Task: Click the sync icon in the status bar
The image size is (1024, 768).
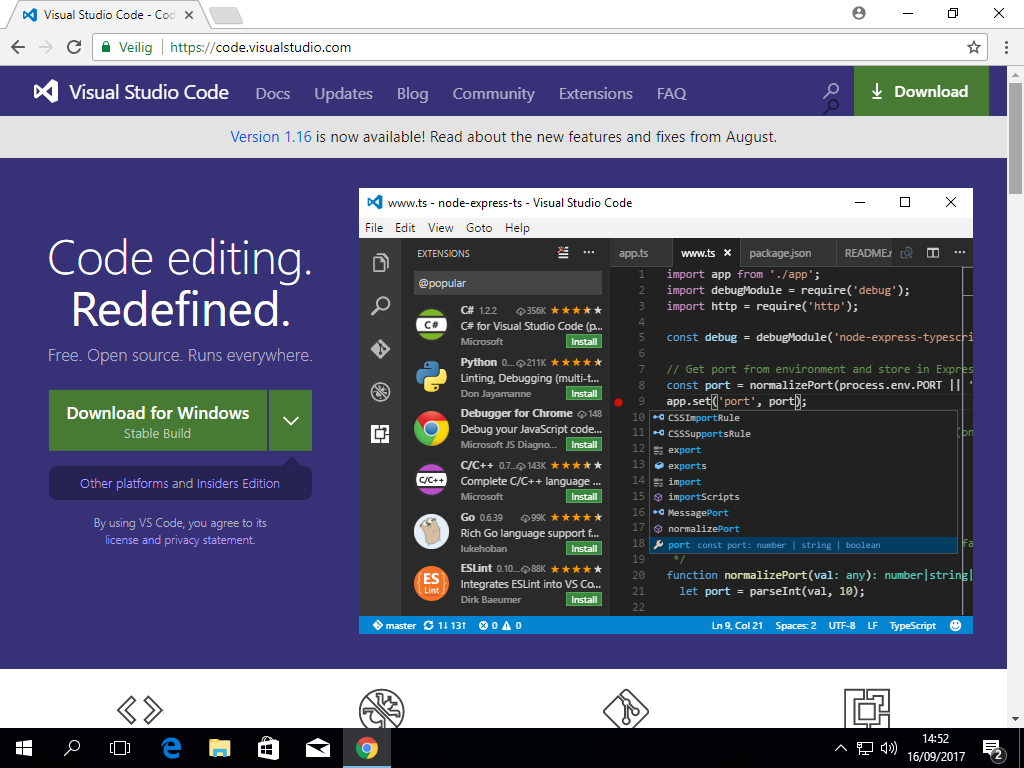Action: (428, 625)
